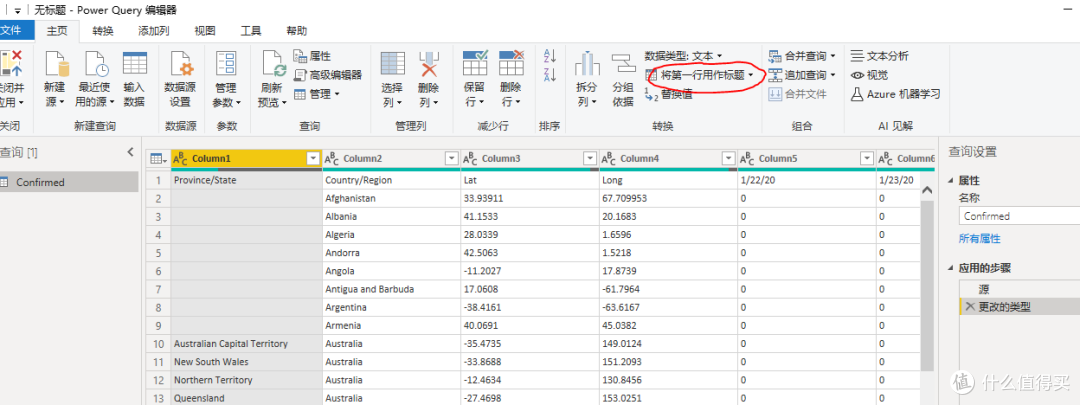This screenshot has height=405, width=1080.
Task: Switch to the 视图 tab
Action: 205,30
